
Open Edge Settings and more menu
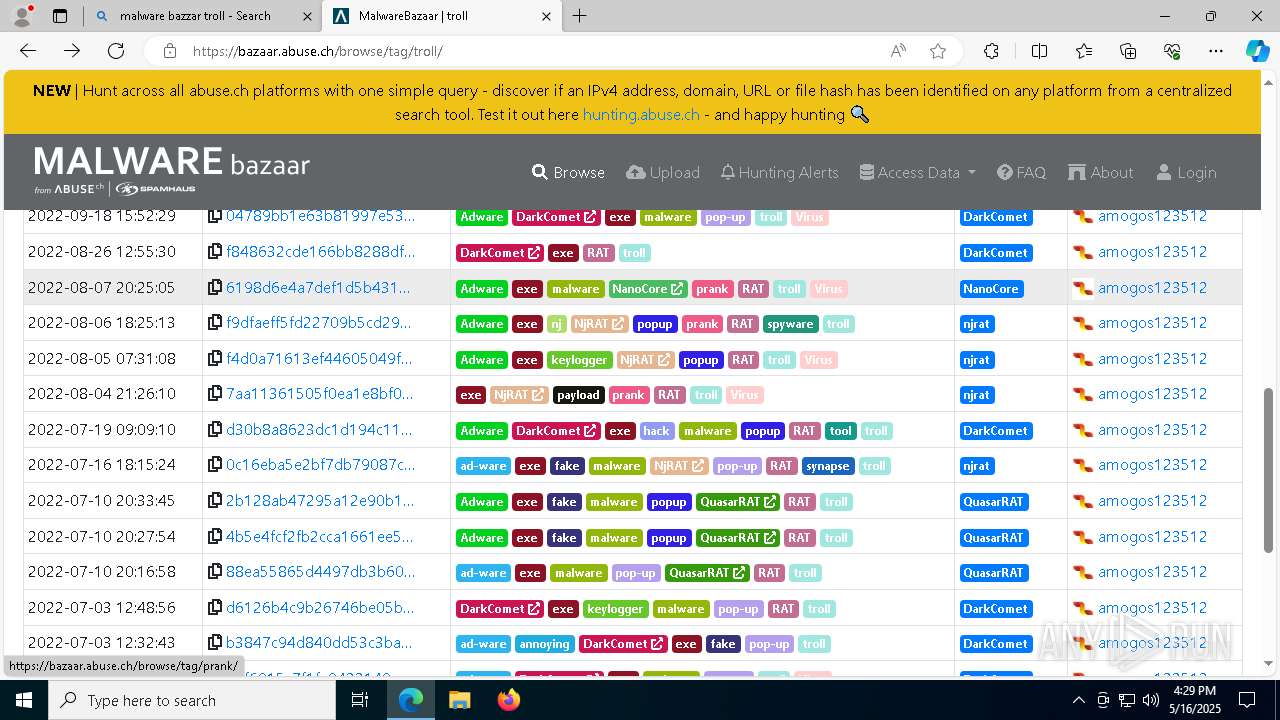[1216, 51]
